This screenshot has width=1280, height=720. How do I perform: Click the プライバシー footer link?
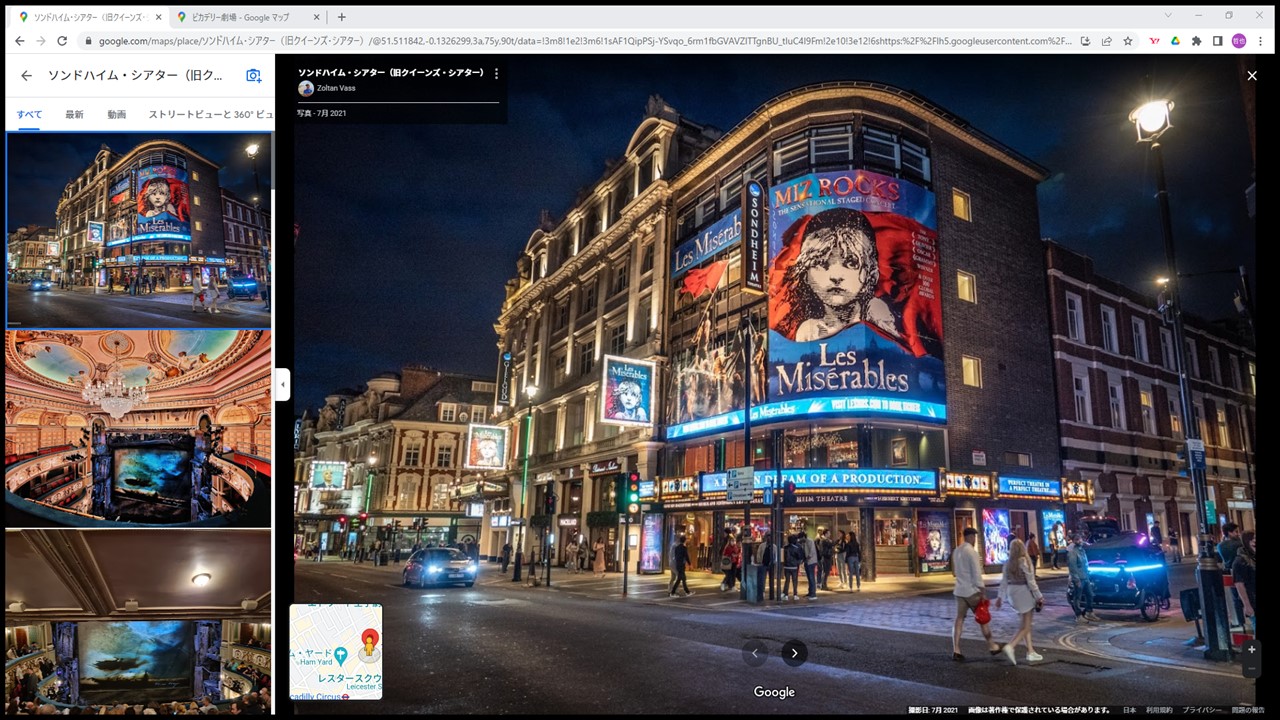point(1202,710)
